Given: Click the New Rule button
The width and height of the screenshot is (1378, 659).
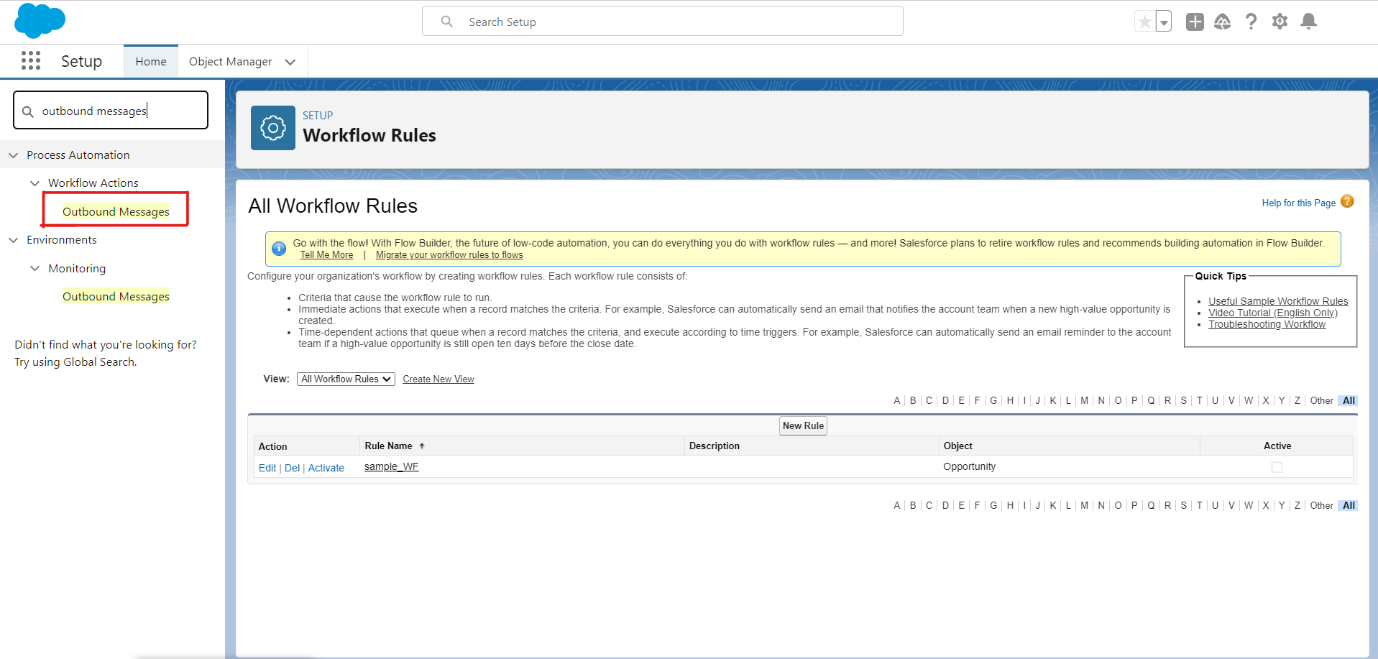Looking at the screenshot, I should 803,426.
